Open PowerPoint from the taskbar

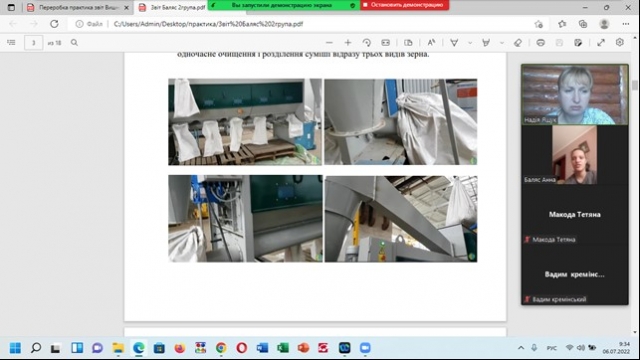(303, 348)
